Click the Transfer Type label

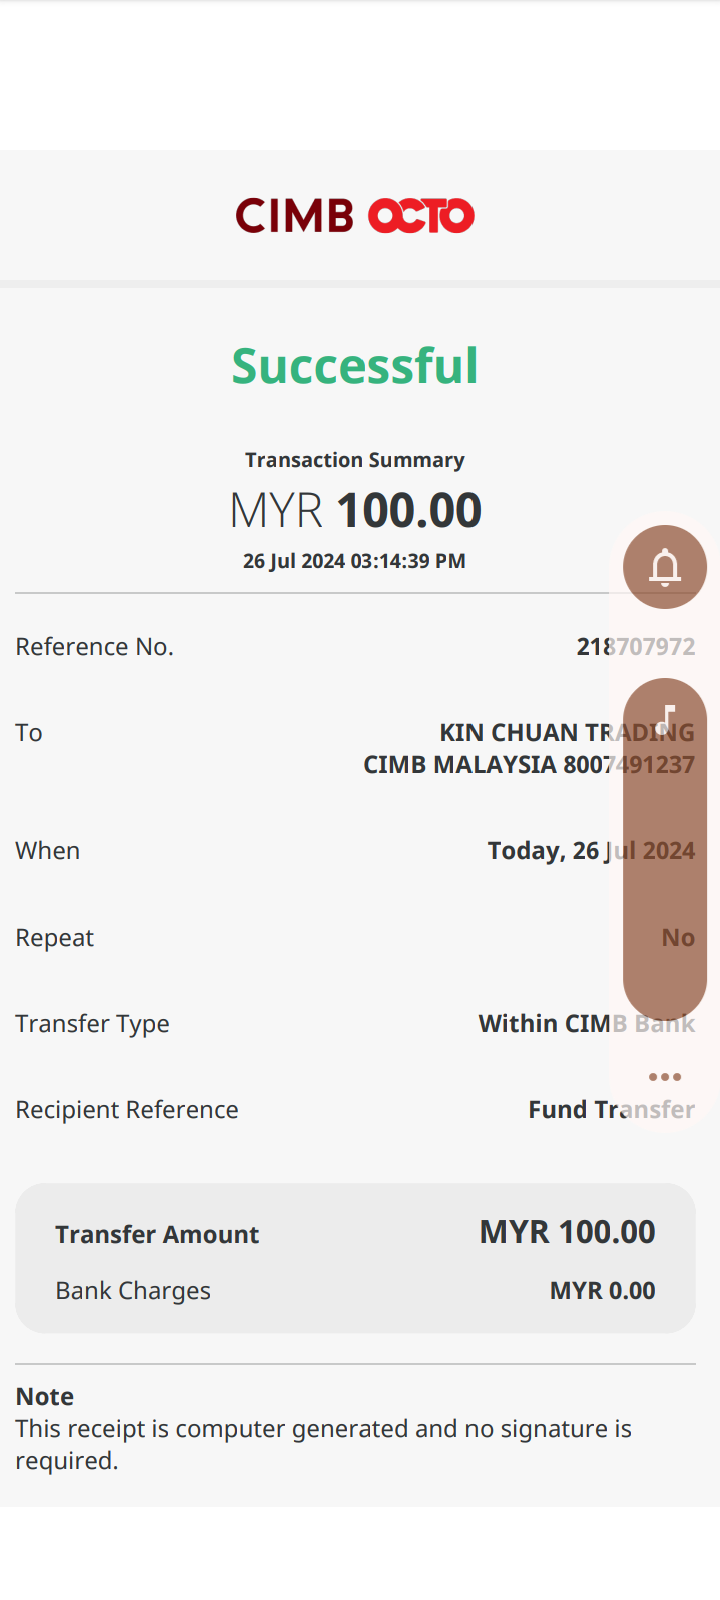93,1024
